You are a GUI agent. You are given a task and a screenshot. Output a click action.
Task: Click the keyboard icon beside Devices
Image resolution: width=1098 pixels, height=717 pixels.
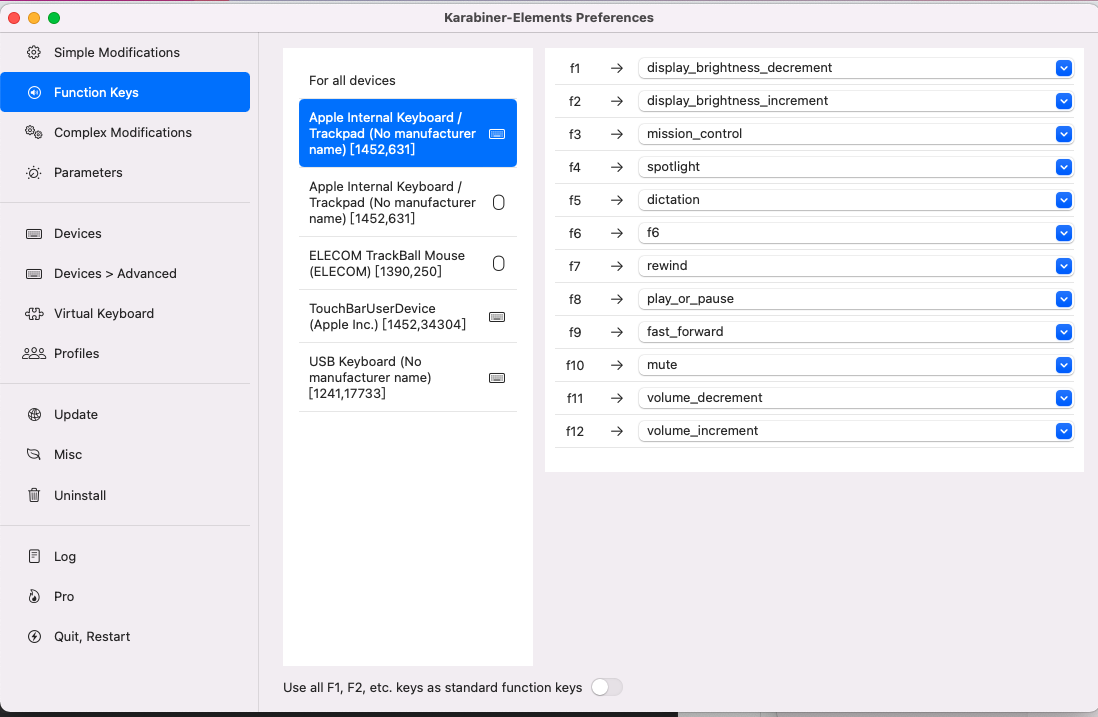pos(34,234)
